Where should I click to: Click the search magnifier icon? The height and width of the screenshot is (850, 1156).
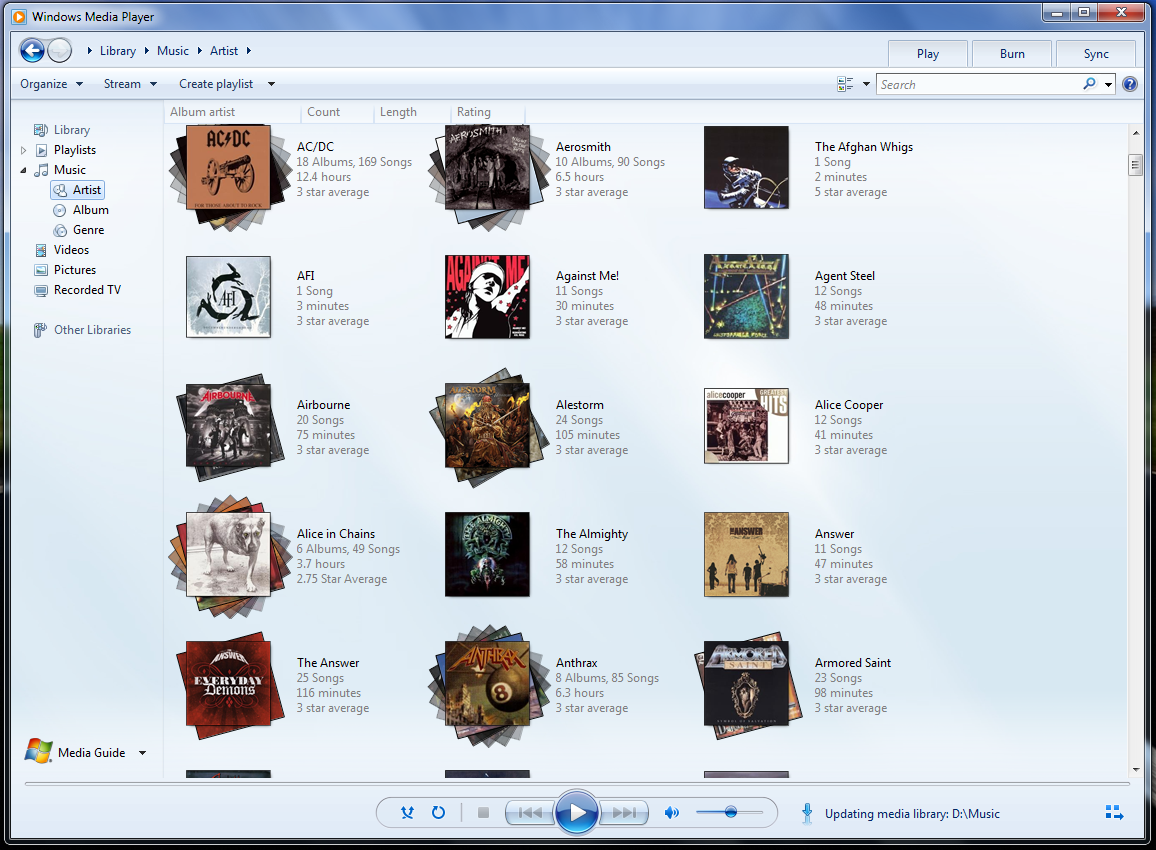pyautogui.click(x=1090, y=84)
